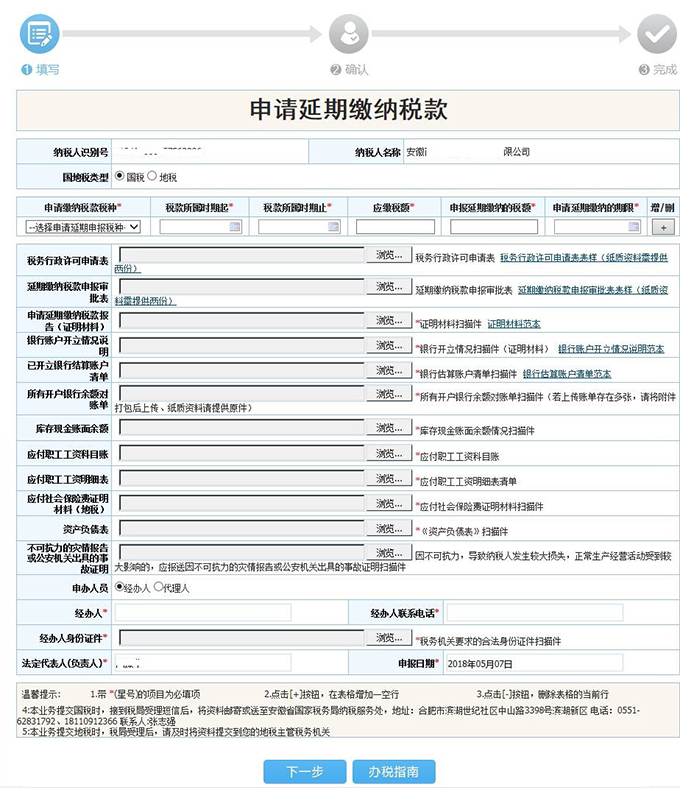
Task: Click the 确认 step icon
Action: pos(349,34)
